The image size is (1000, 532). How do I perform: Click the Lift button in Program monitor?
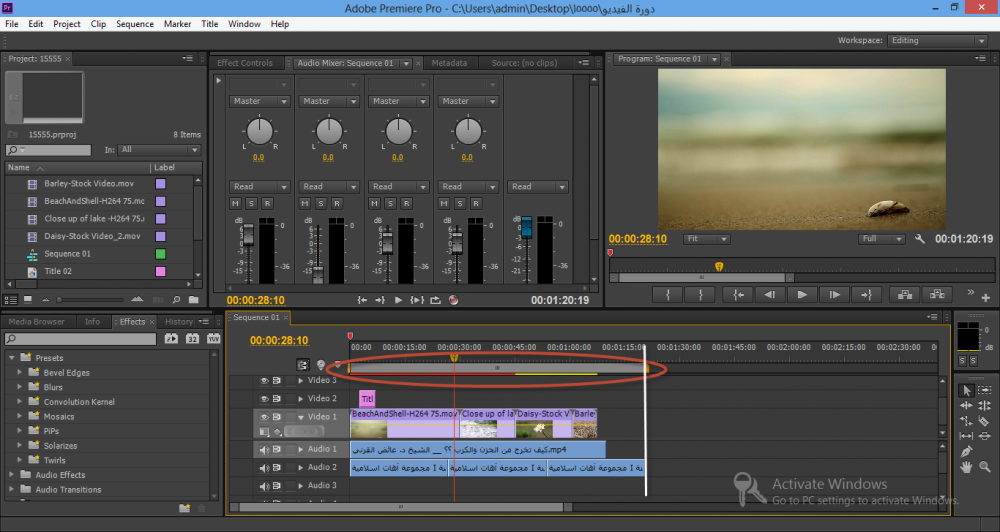(x=906, y=295)
